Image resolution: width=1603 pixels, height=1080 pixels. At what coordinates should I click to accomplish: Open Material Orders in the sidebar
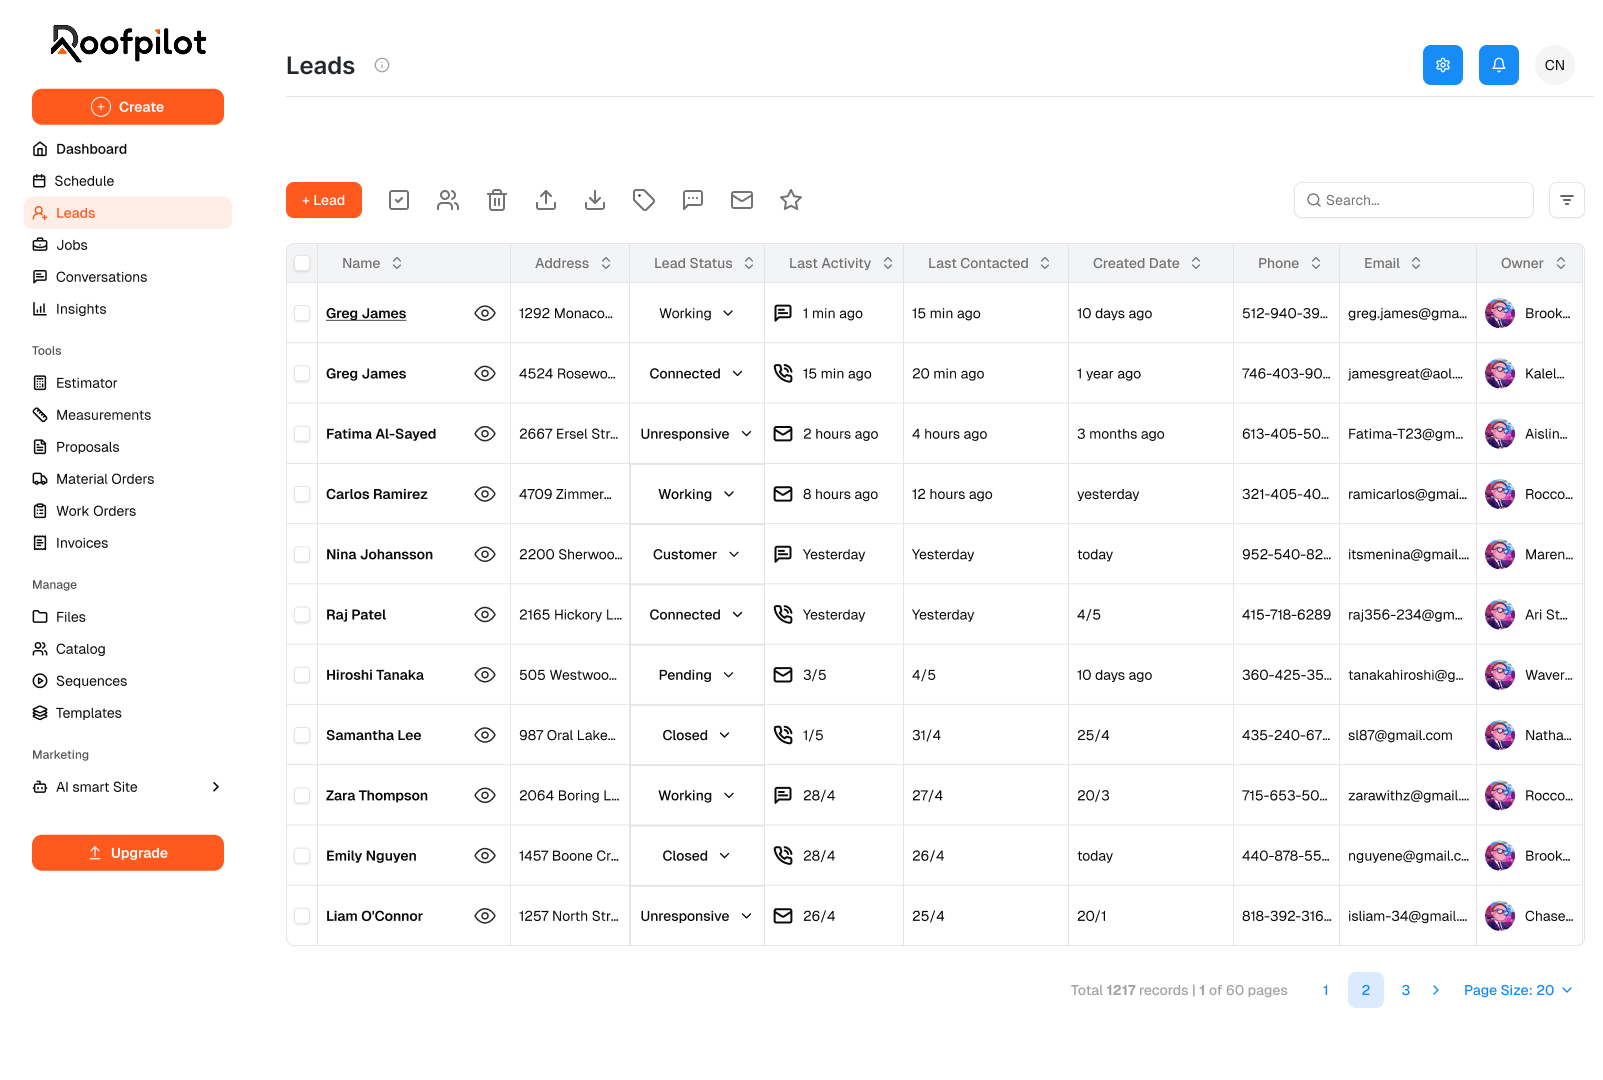tap(128, 479)
